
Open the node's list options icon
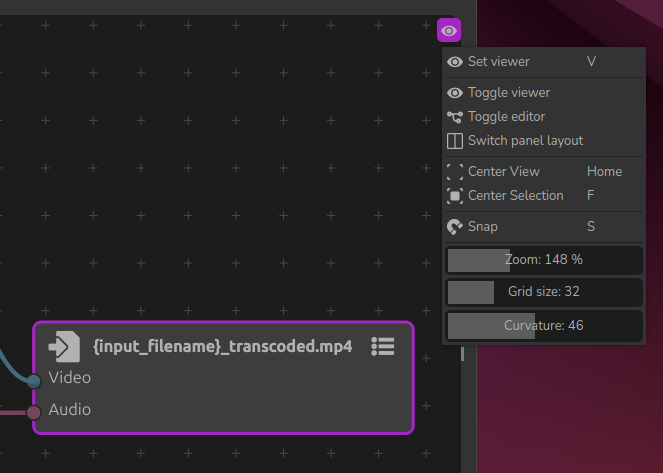click(x=382, y=346)
